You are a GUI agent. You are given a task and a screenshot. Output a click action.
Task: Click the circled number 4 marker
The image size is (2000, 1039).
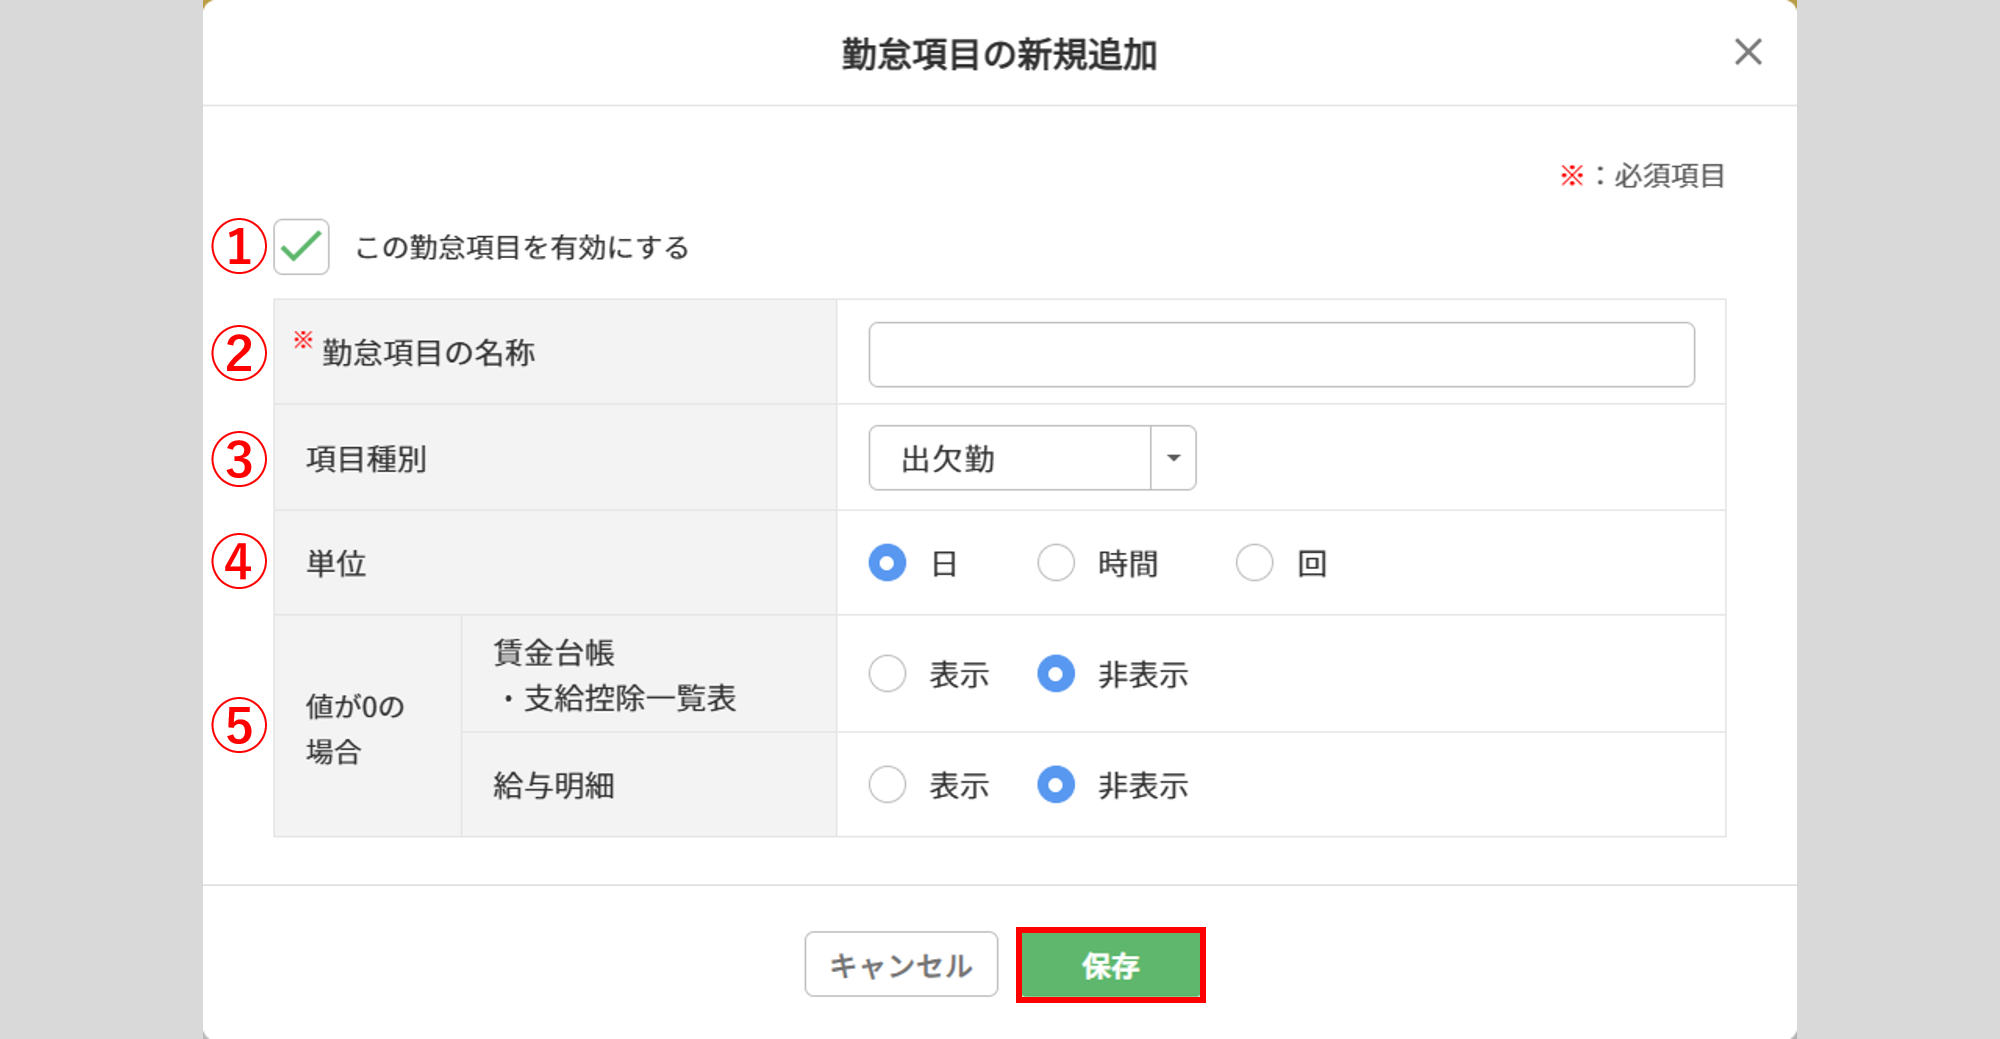coord(239,561)
